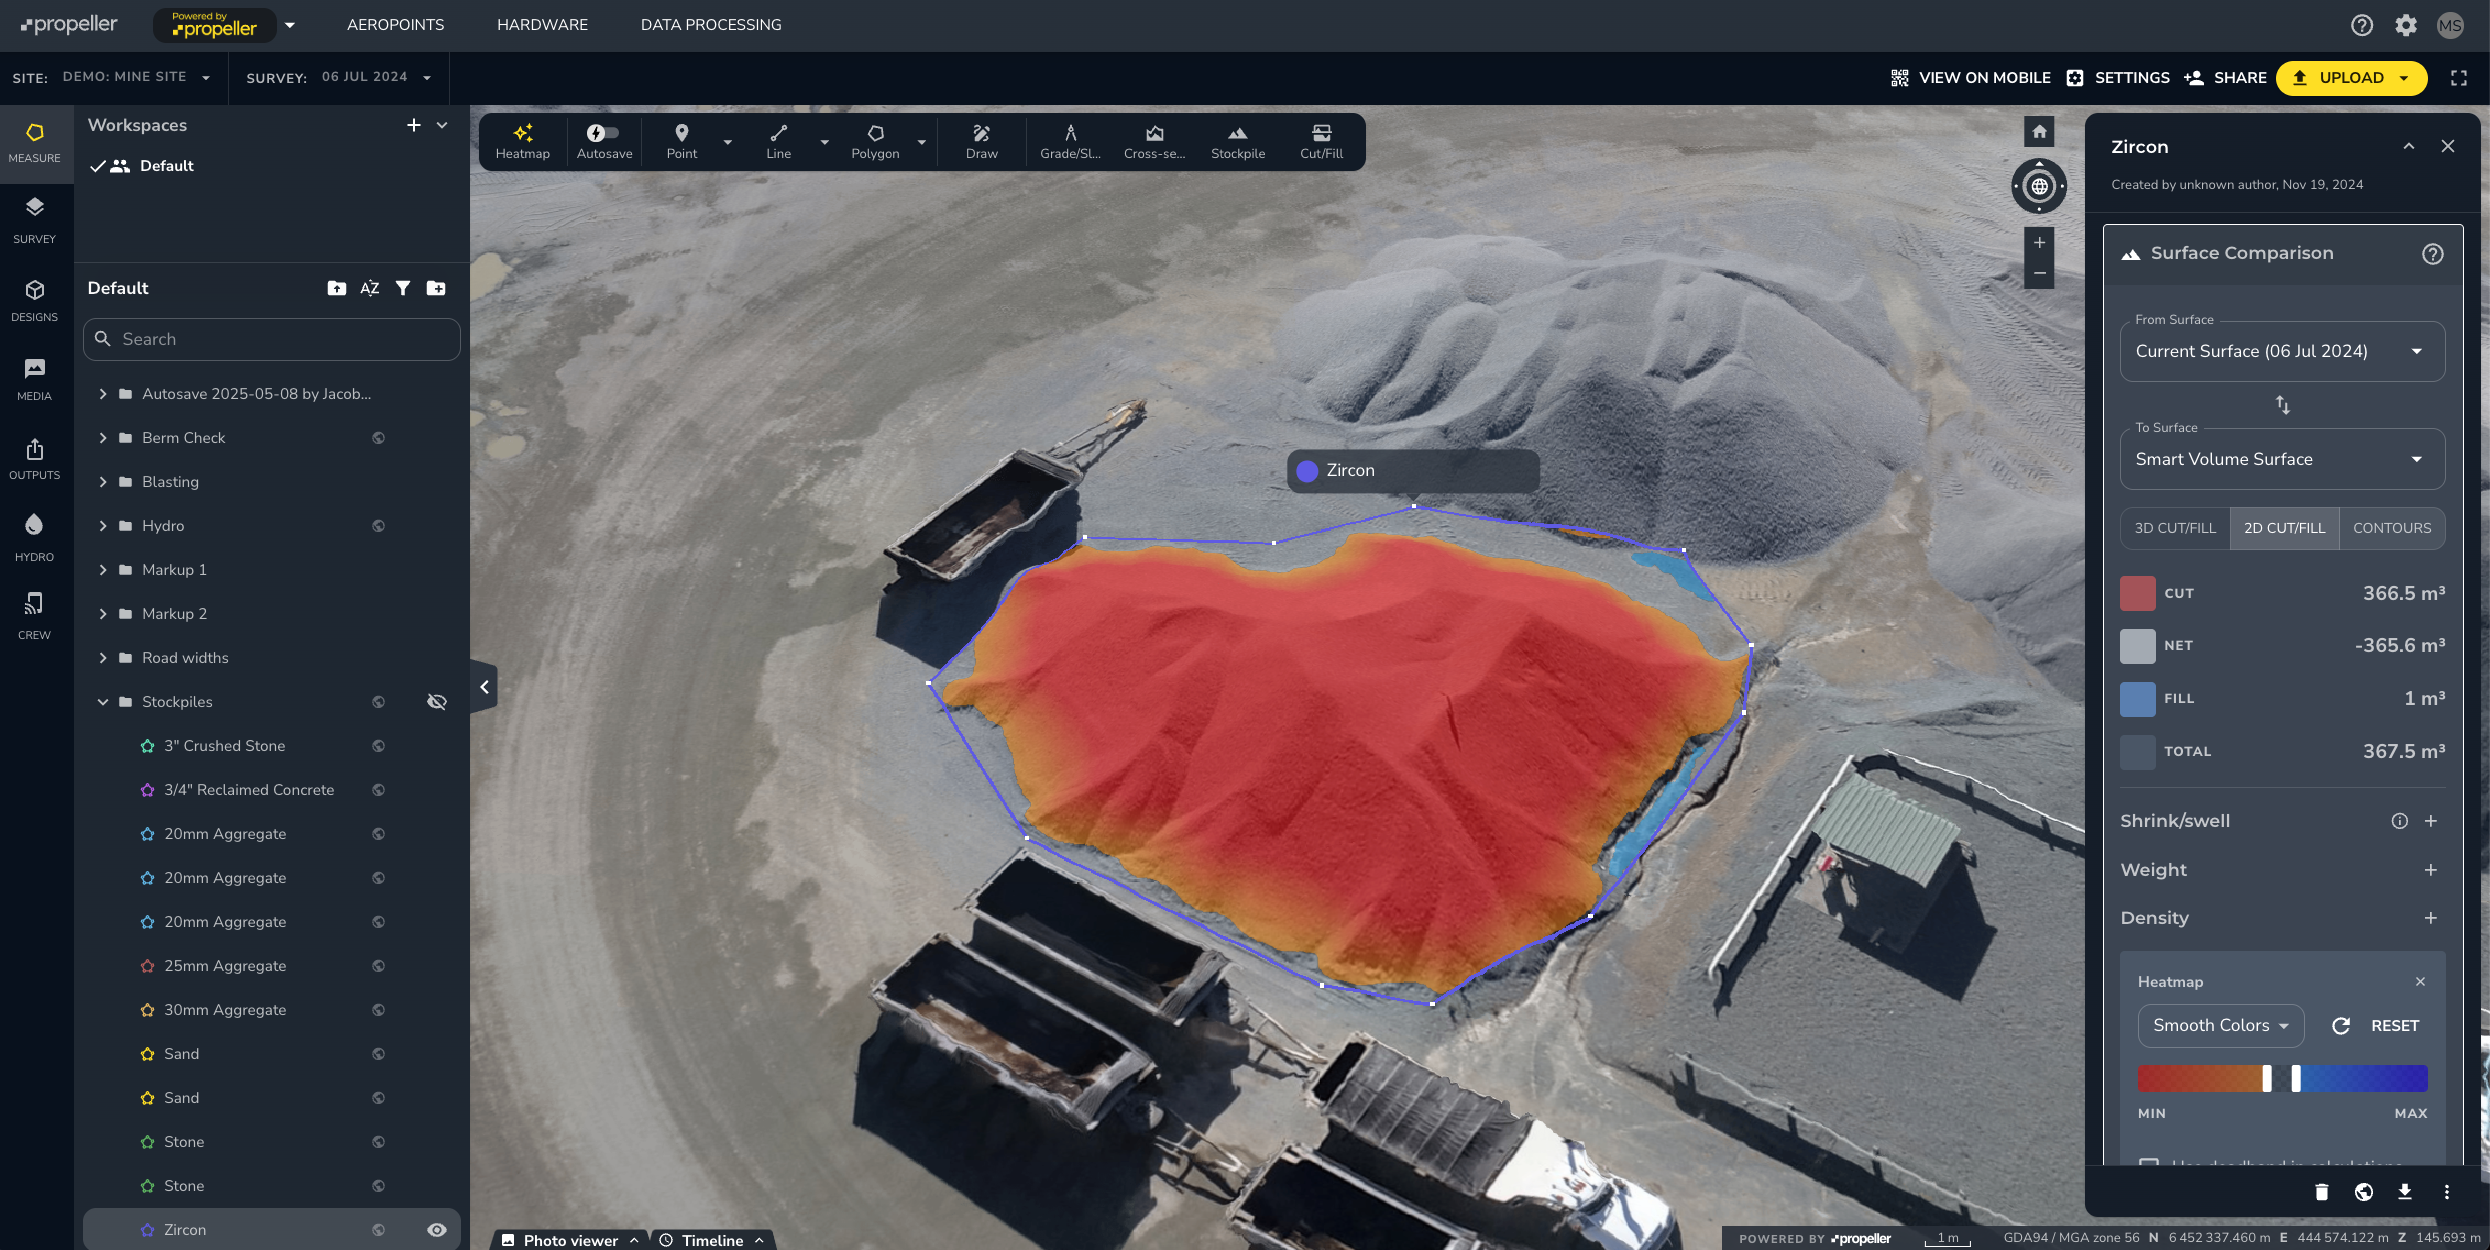Filter the measurements list
Screen dimensions: 2490x1250
coord(402,288)
